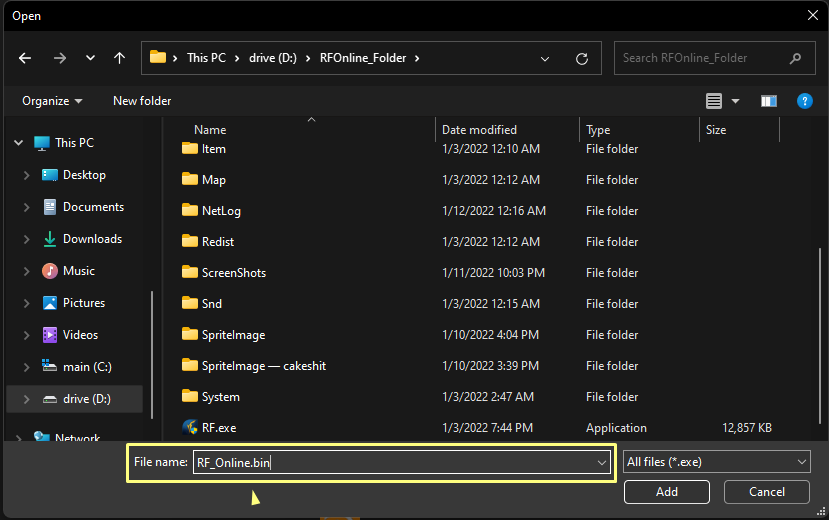Select Music in navigation pane

click(x=79, y=271)
